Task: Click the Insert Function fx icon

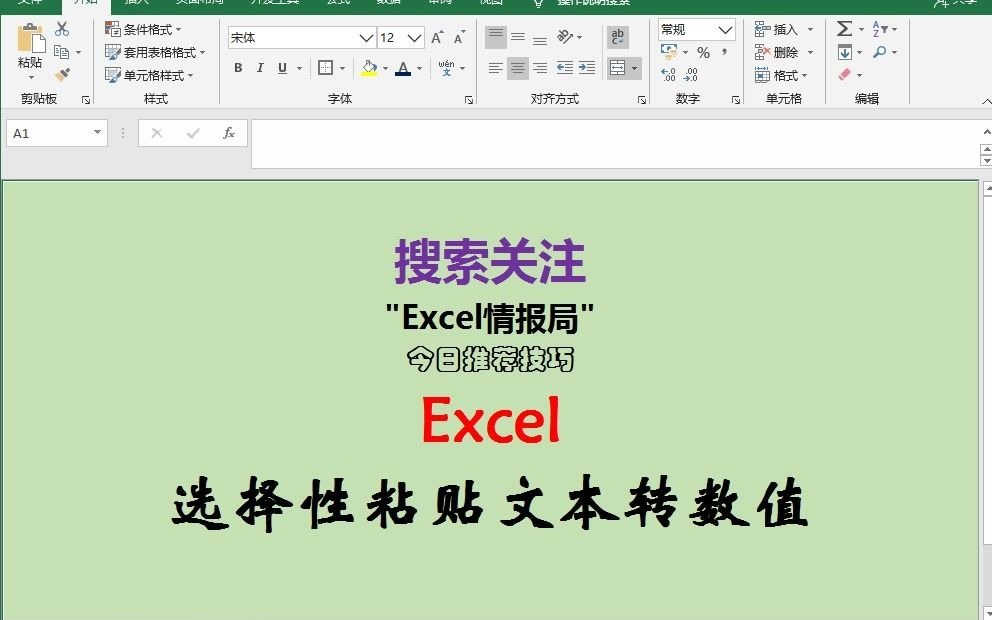Action: 229,132
